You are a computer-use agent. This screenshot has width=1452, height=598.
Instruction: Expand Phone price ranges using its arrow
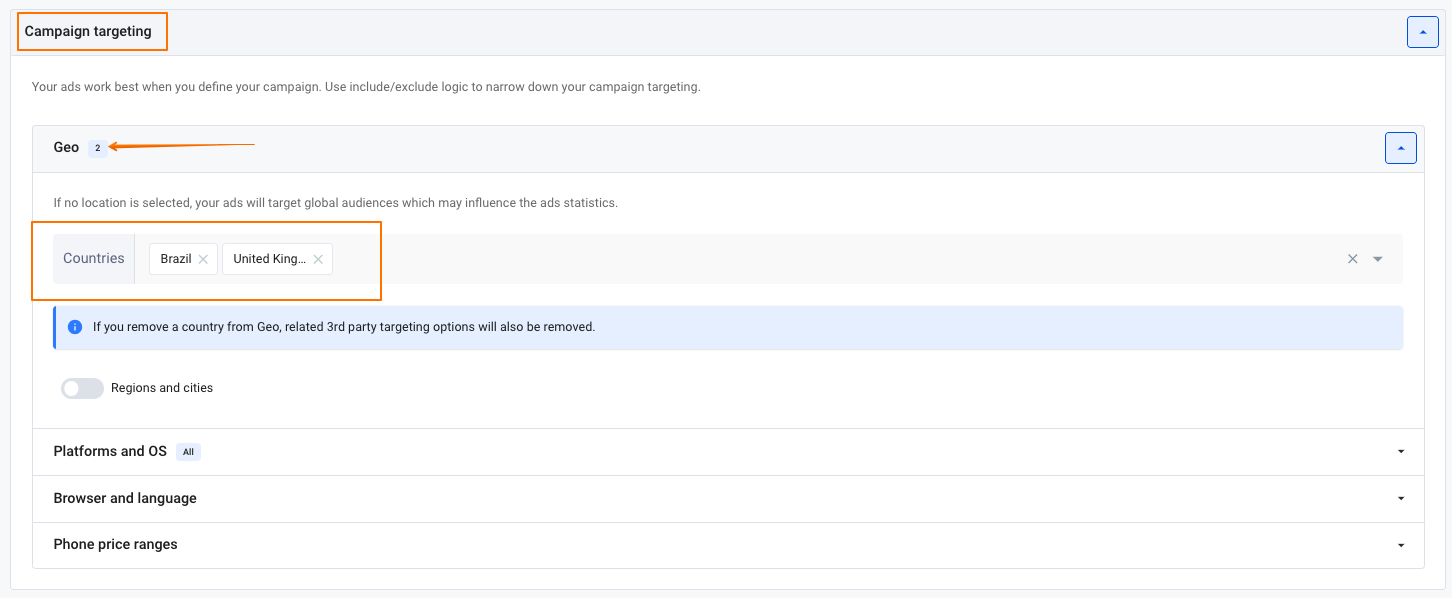(x=1401, y=546)
